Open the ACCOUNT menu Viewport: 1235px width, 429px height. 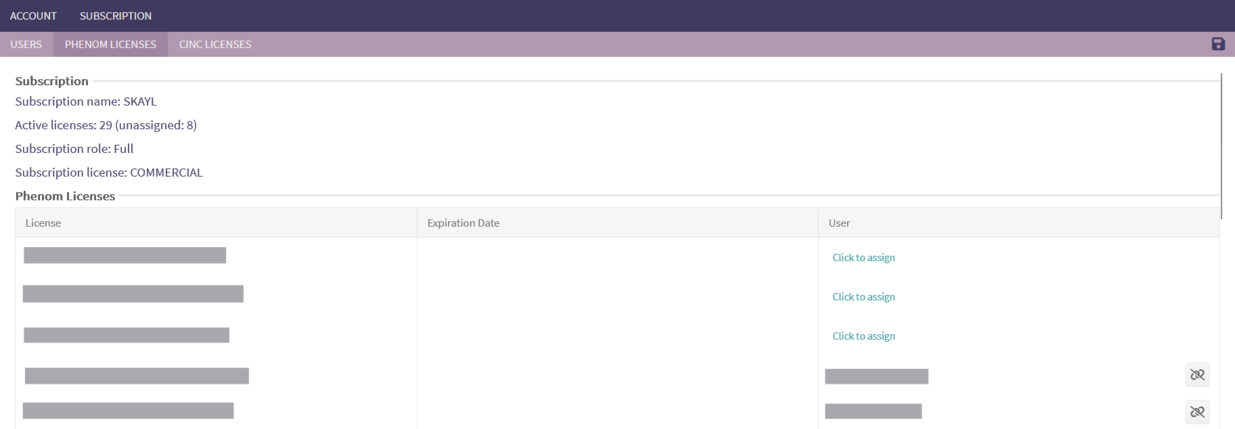coord(33,16)
